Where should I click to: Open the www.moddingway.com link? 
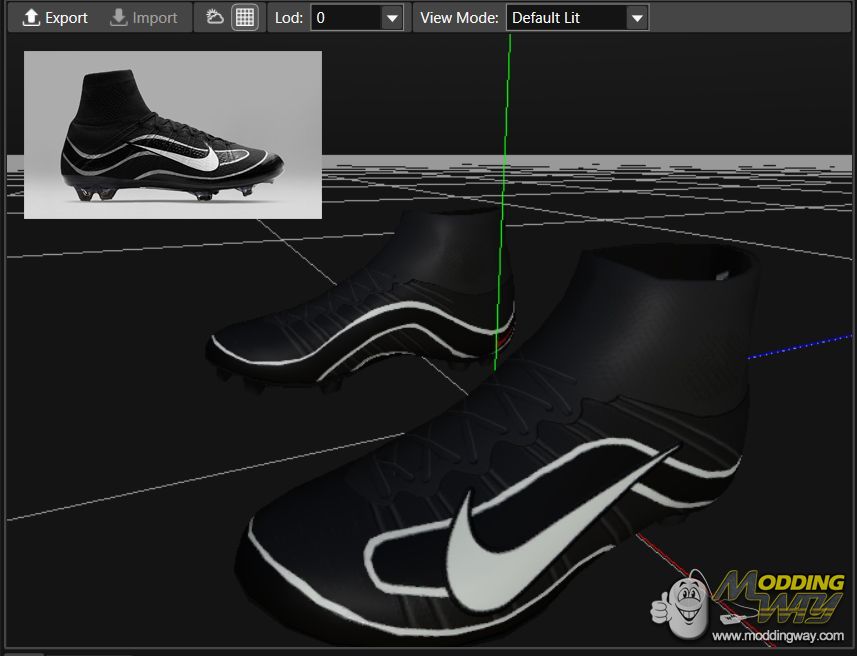point(778,635)
